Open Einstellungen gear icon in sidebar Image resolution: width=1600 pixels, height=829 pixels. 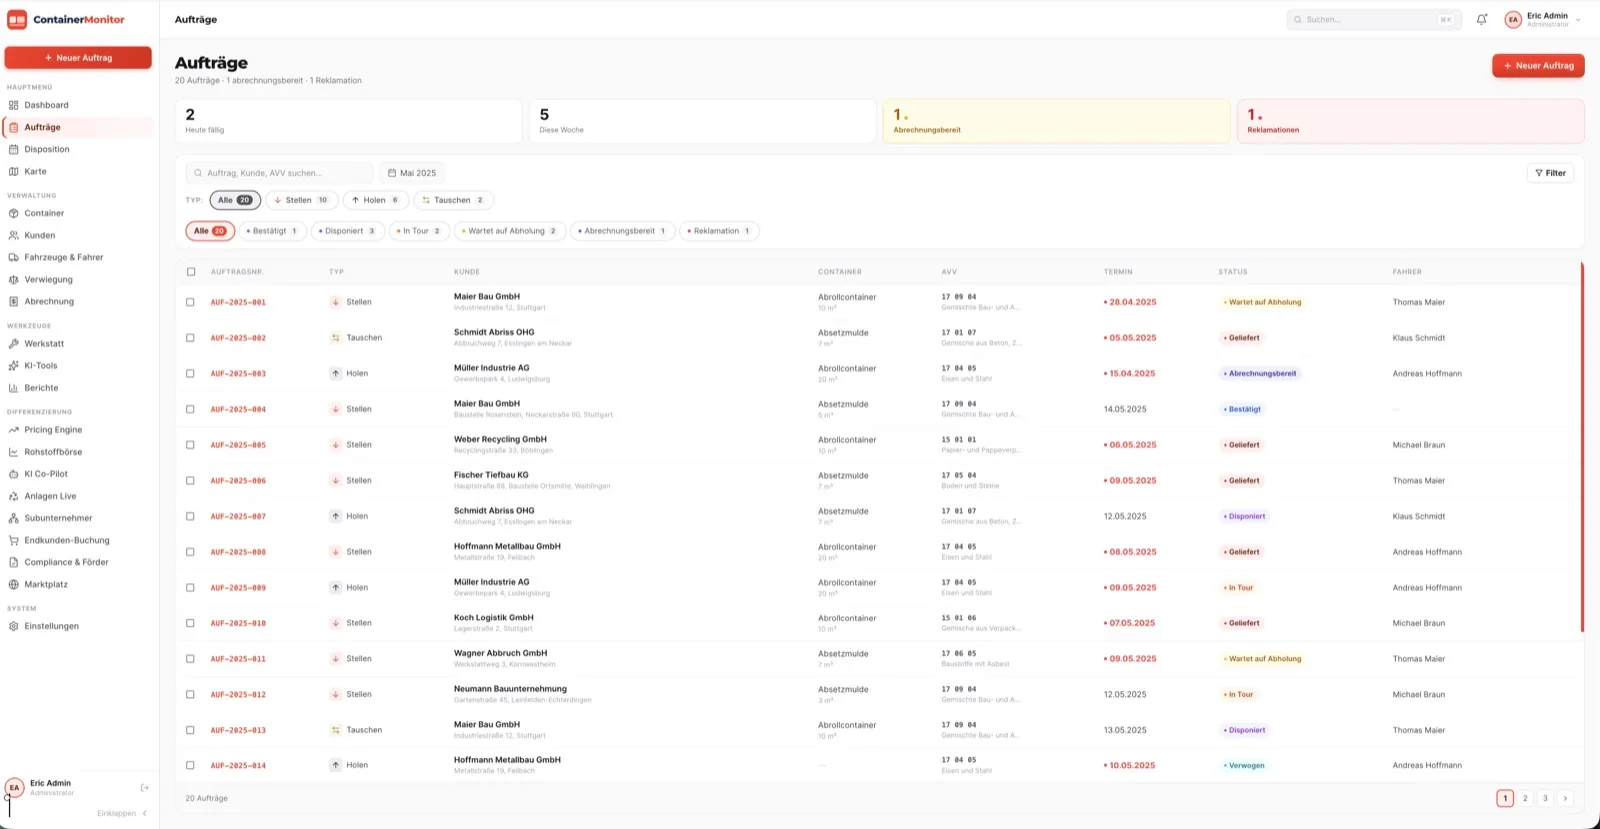pyautogui.click(x=14, y=626)
